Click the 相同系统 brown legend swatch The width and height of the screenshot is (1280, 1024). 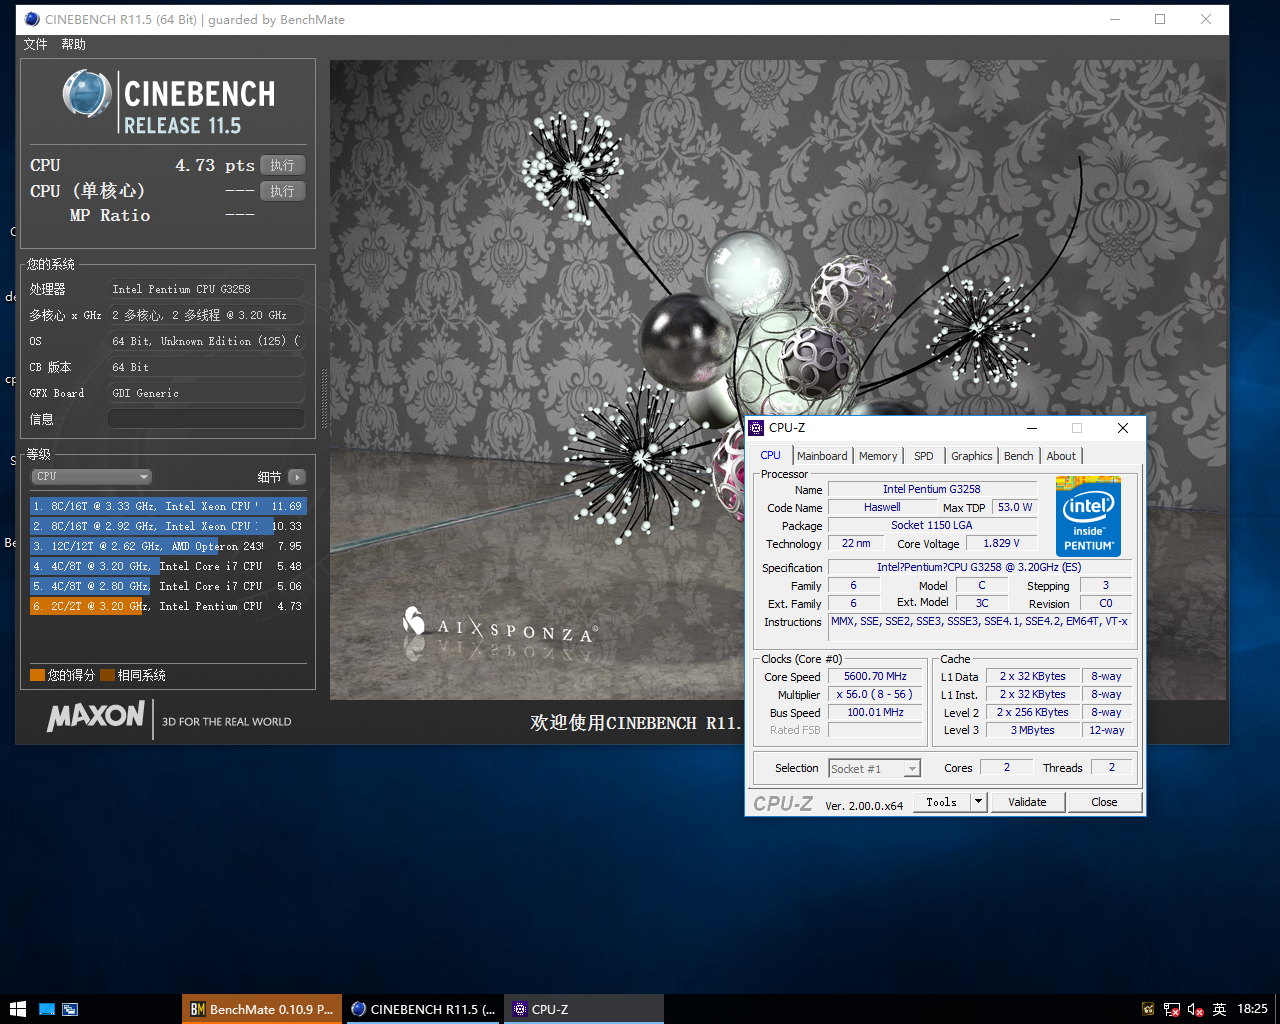tap(108, 675)
